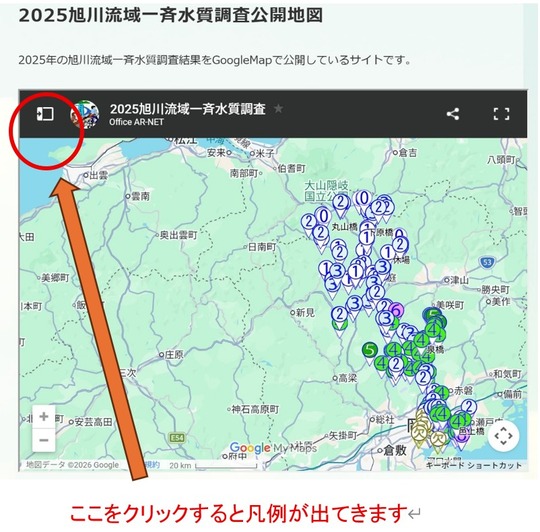The width and height of the screenshot is (540, 532).
Task: Open the map in fullscreen view
Action: click(x=501, y=114)
